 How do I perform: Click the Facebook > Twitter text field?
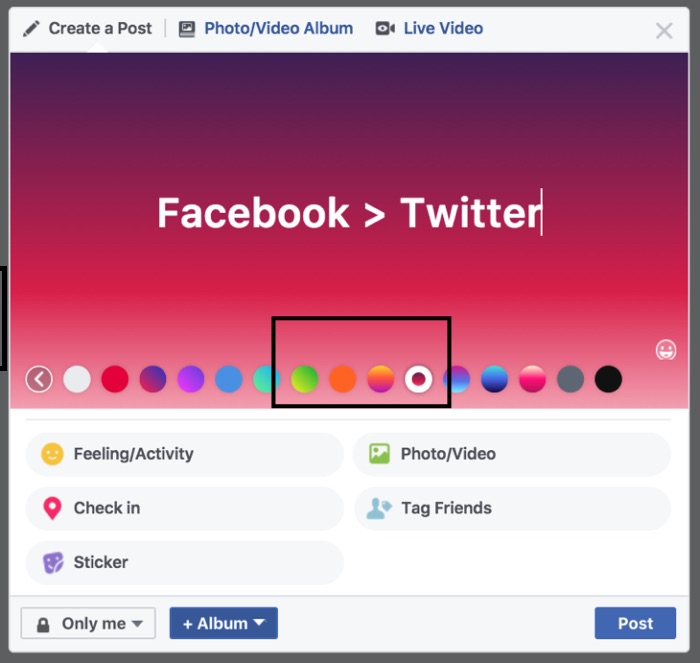pyautogui.click(x=349, y=213)
